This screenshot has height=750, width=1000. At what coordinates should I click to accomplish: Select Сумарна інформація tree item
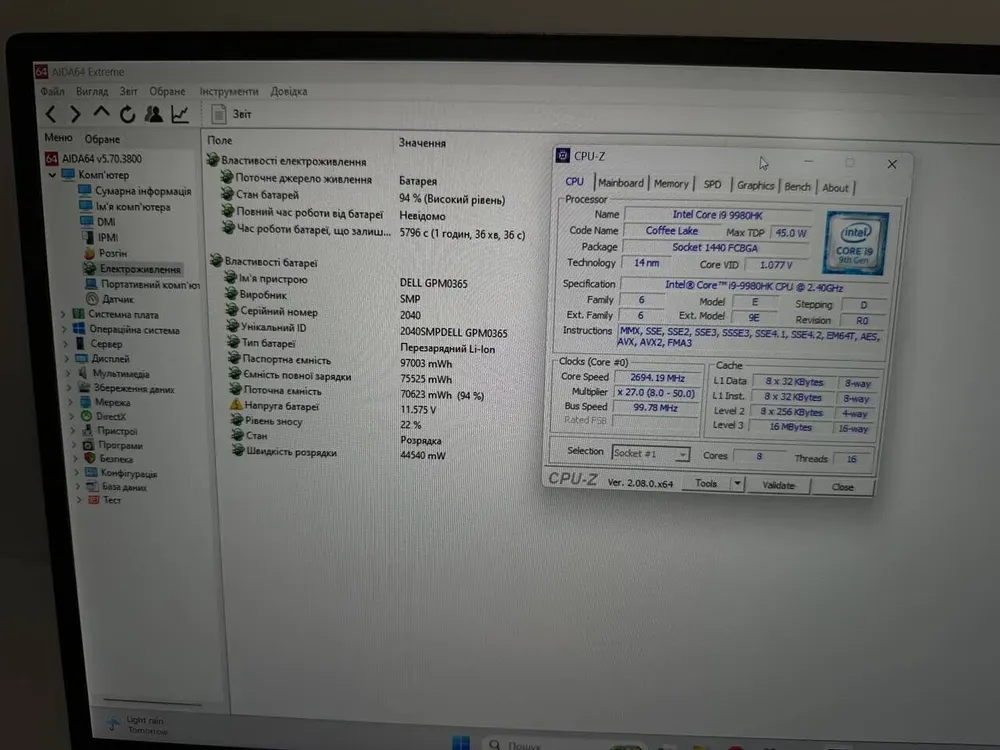[142, 191]
